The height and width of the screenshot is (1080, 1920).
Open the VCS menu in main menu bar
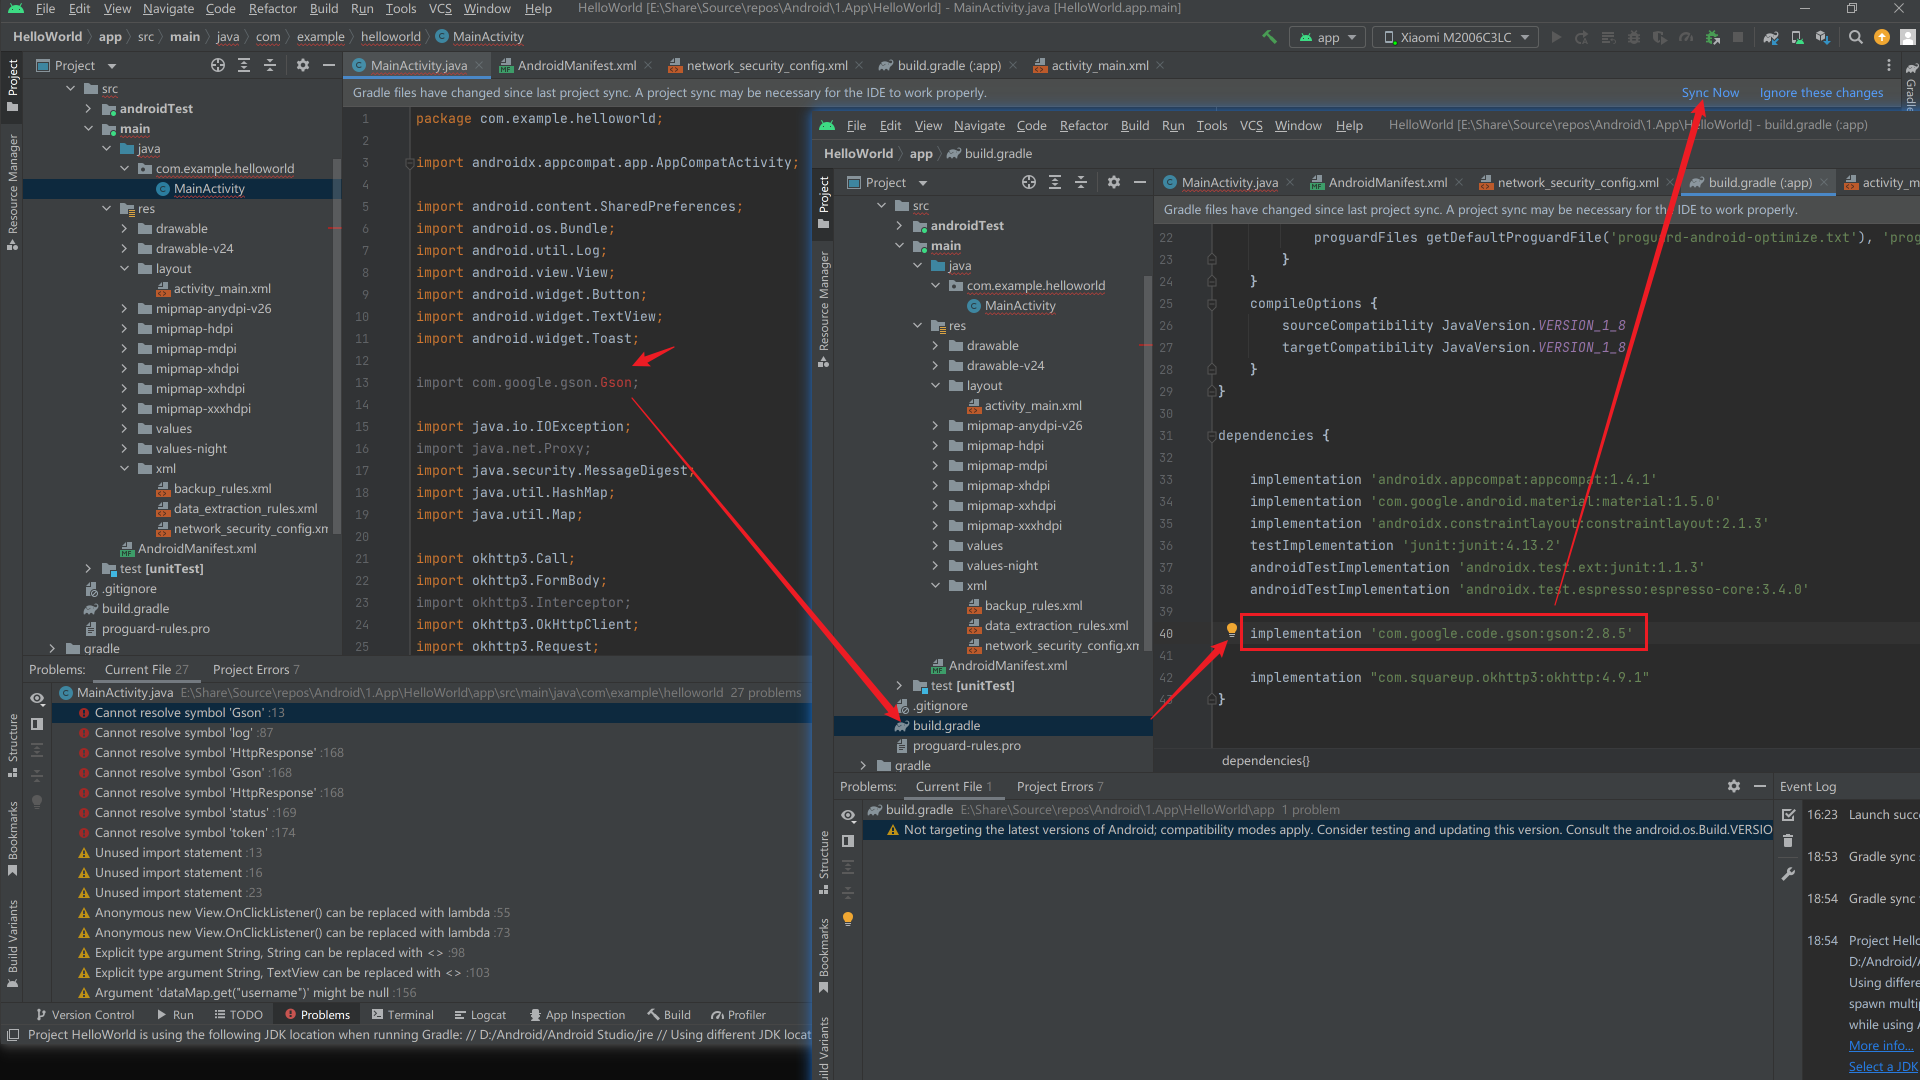click(440, 9)
